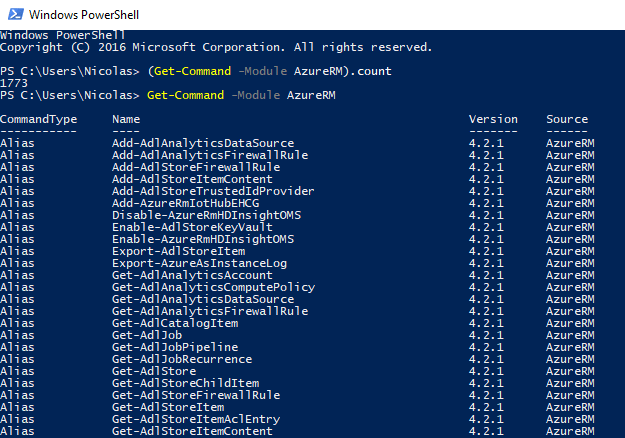
Task: Click Get-AdlAnalyticsAccount entry
Action: click(192, 275)
